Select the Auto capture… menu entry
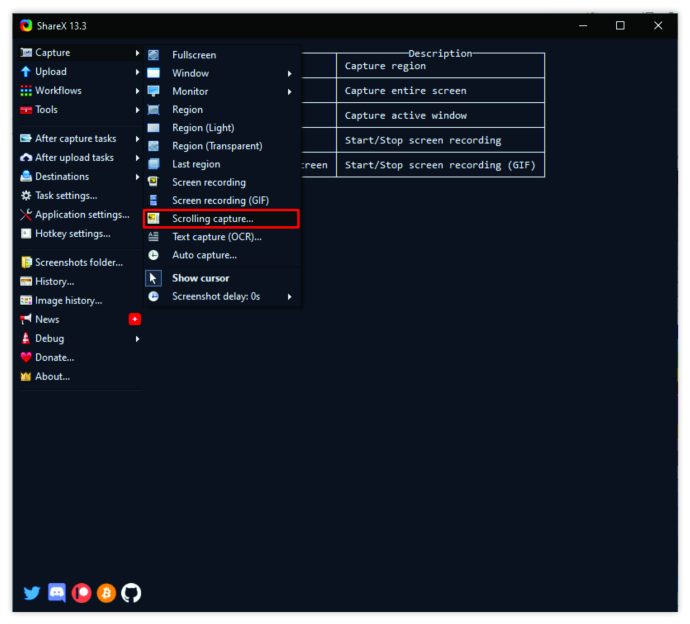 [x=222, y=255]
